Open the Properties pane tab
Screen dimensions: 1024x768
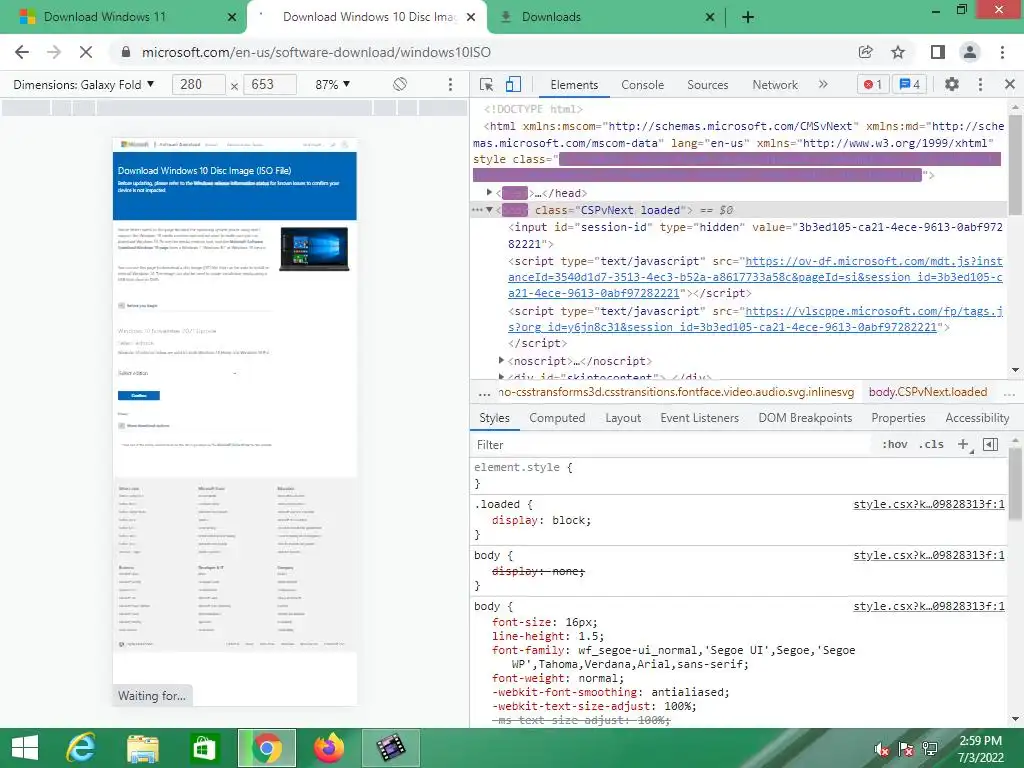click(898, 418)
